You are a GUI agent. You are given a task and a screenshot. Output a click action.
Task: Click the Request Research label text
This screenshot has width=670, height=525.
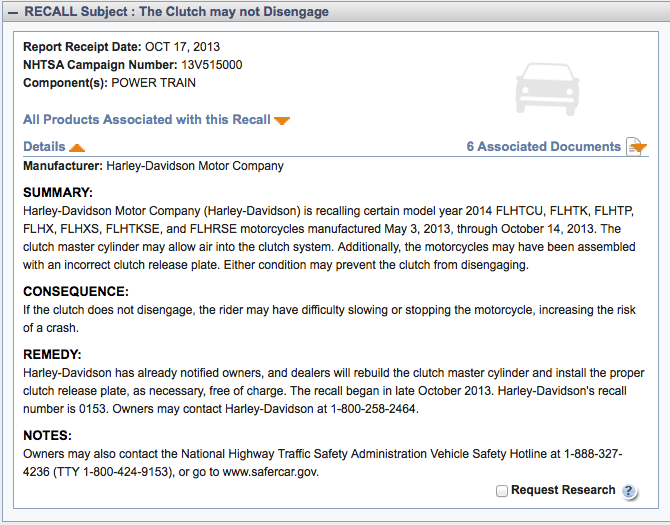click(x=562, y=490)
